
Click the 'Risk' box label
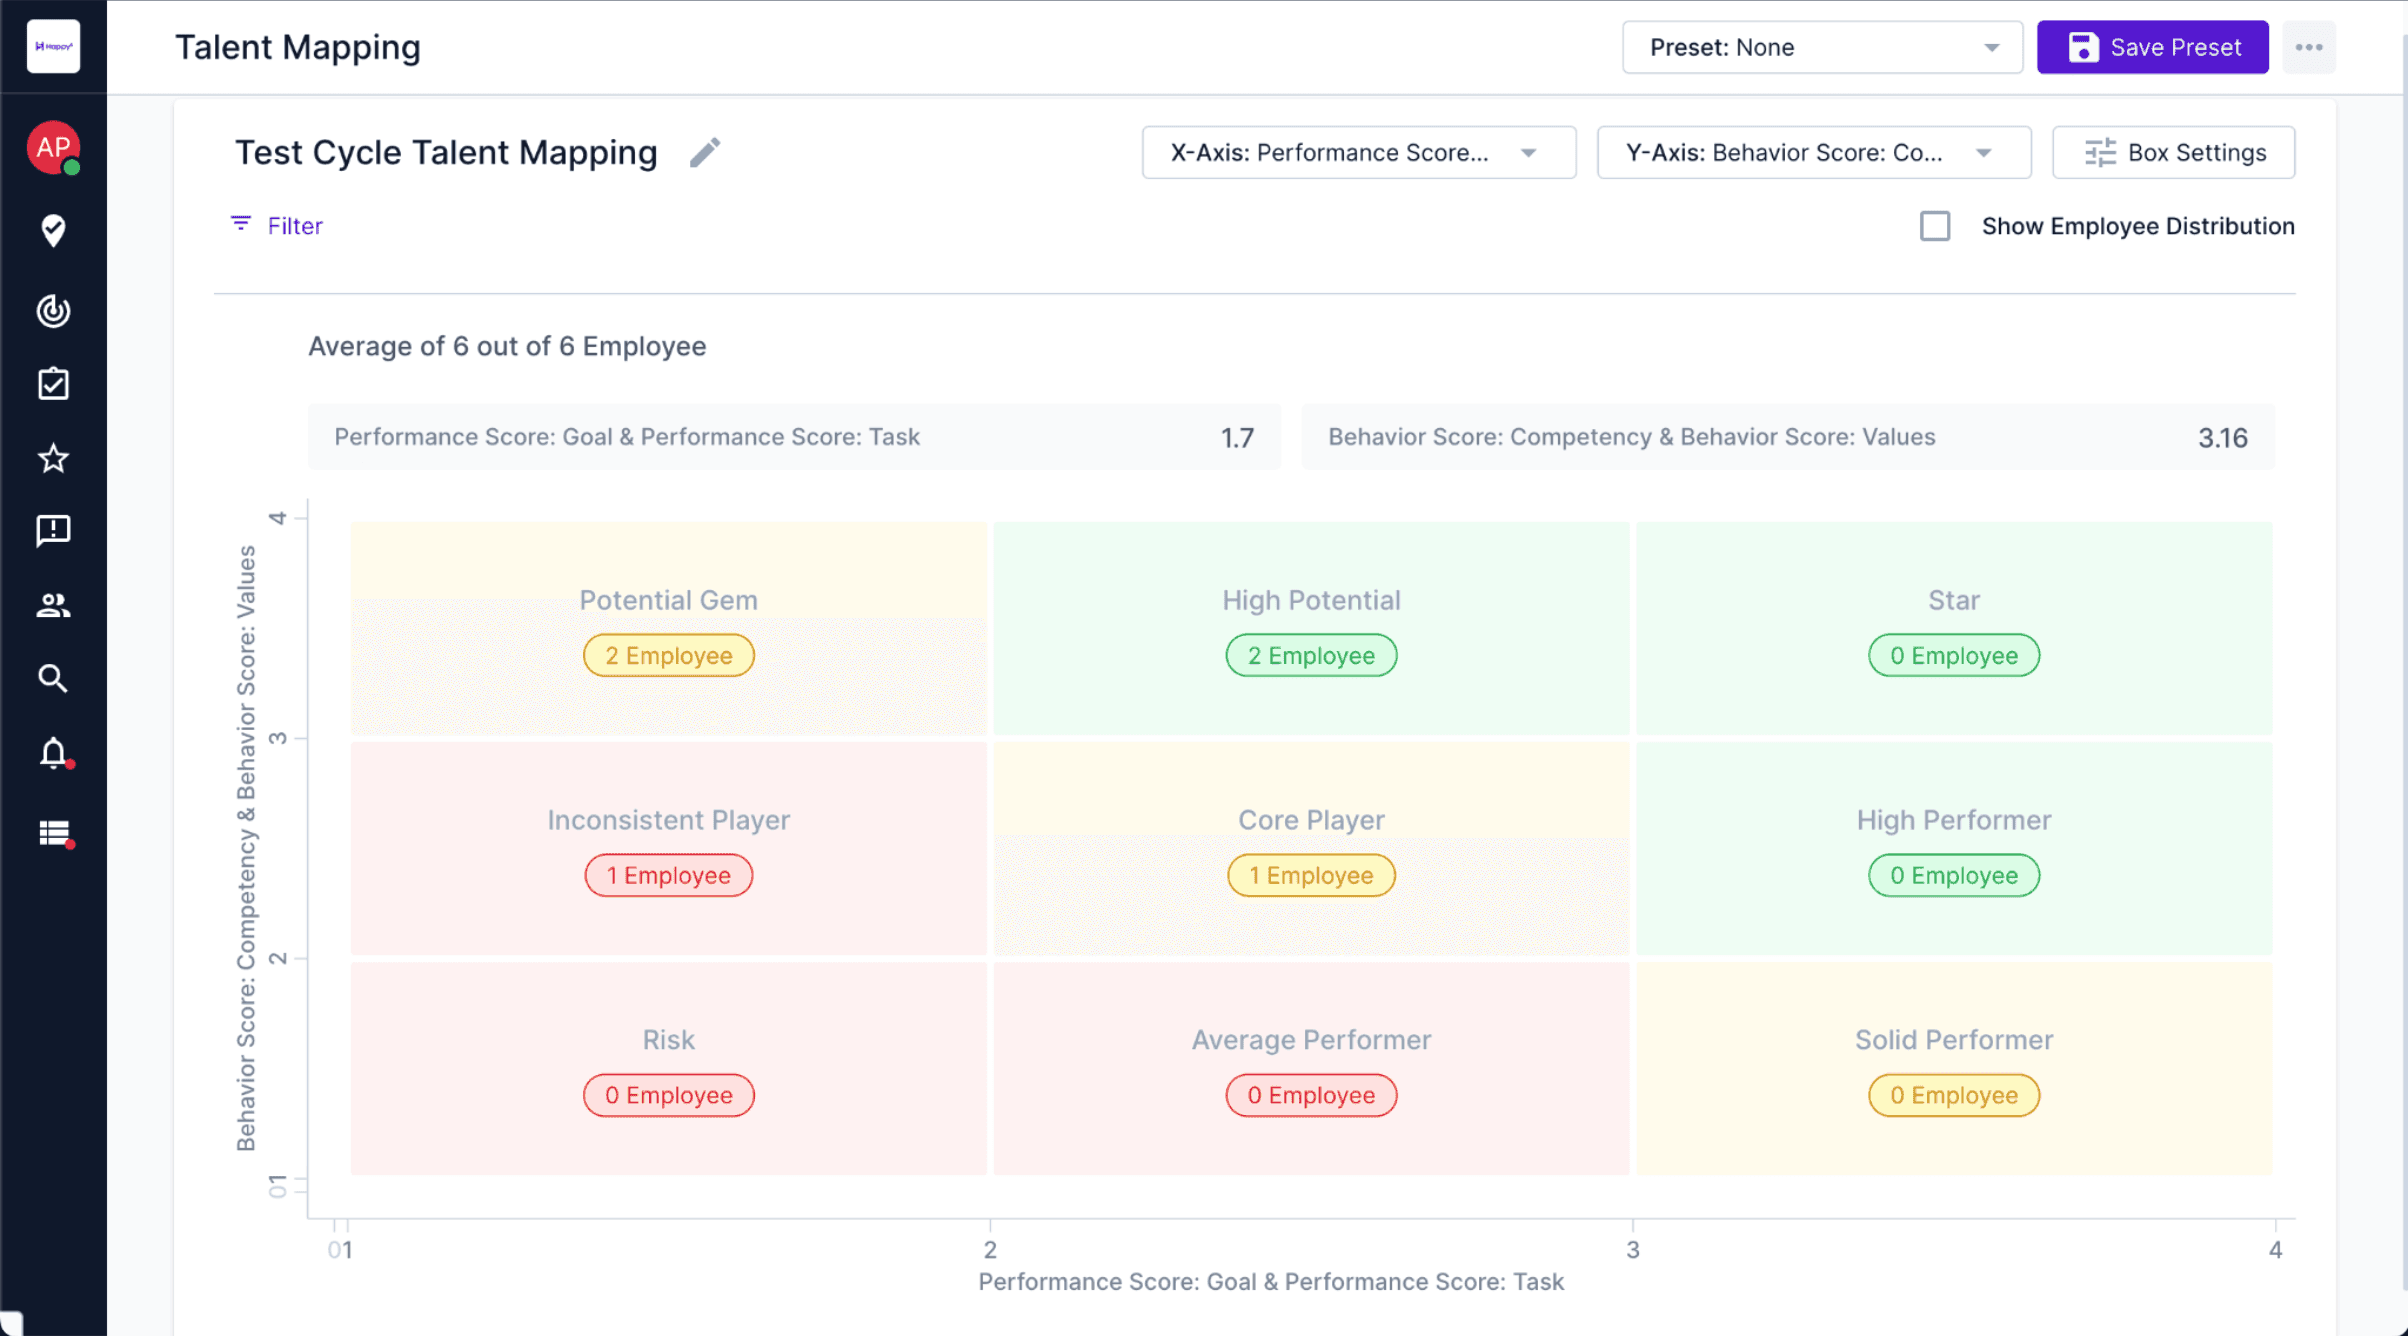click(x=669, y=1040)
